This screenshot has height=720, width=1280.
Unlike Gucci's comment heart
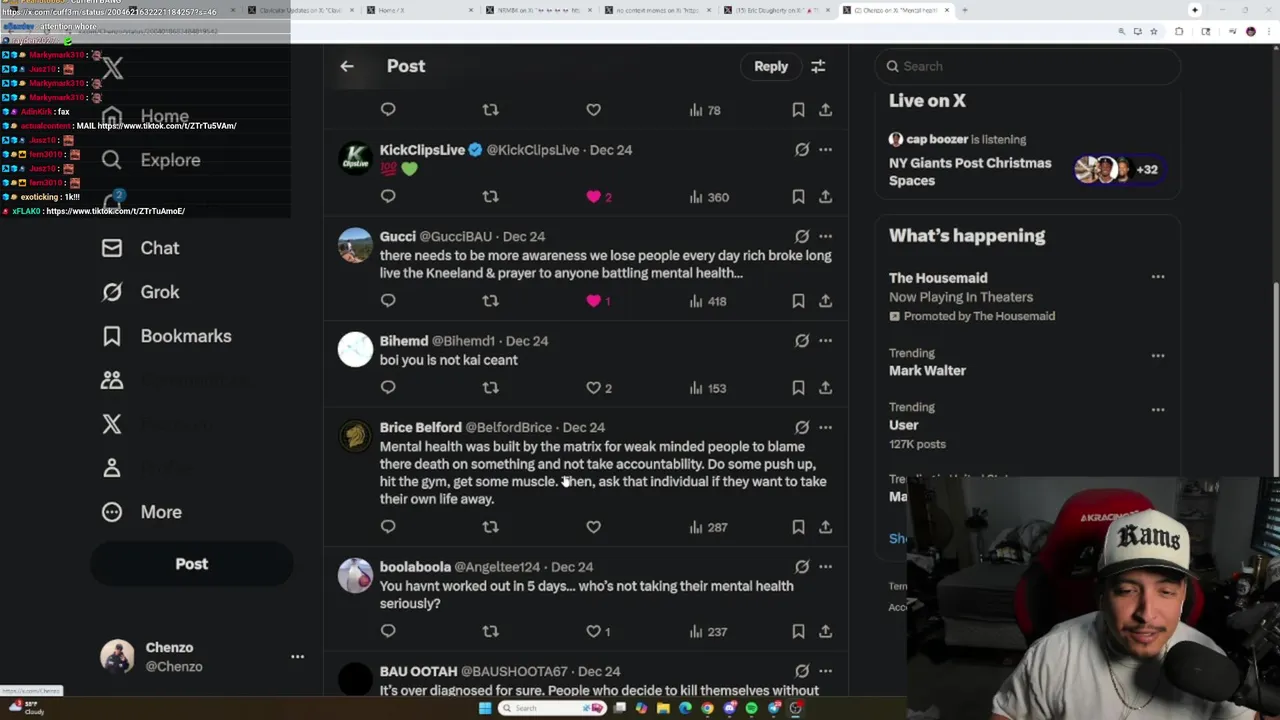(x=594, y=301)
